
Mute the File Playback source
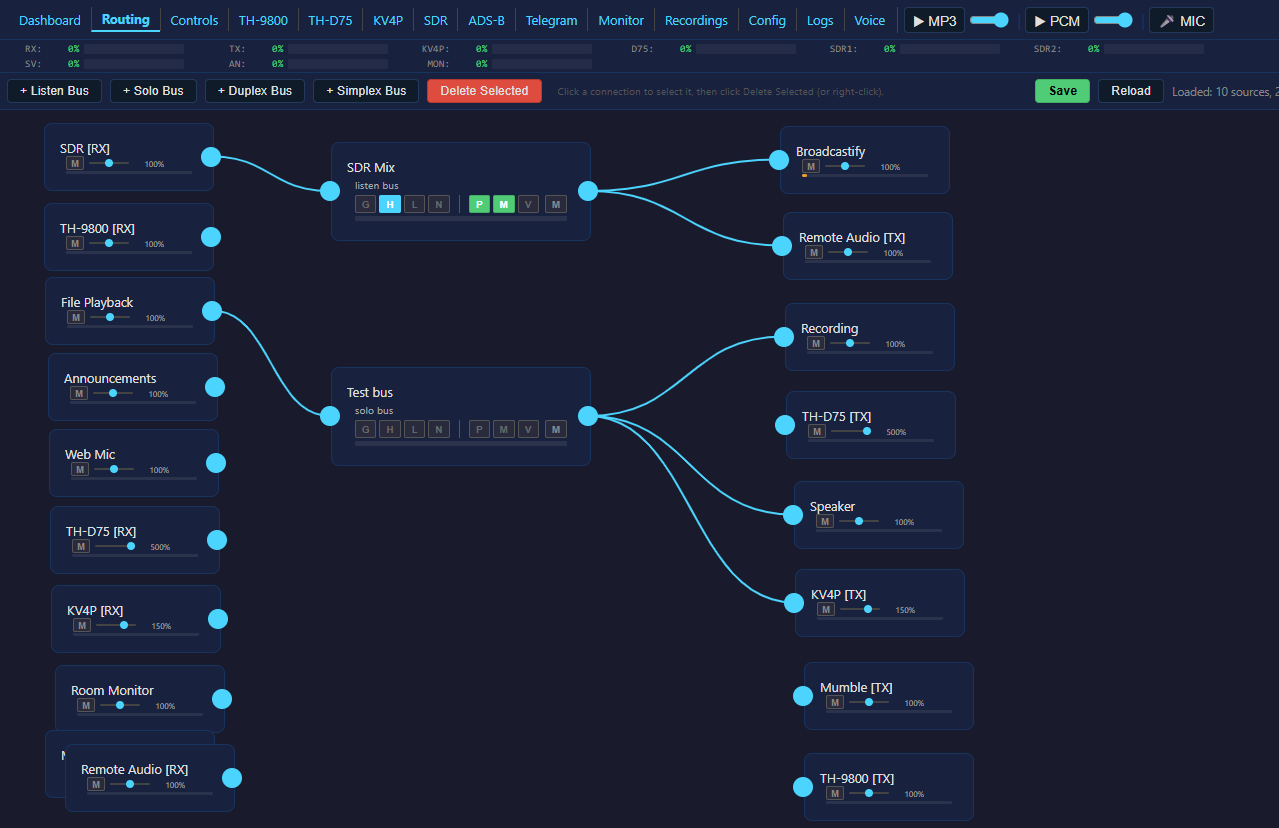pyautogui.click(x=75, y=317)
